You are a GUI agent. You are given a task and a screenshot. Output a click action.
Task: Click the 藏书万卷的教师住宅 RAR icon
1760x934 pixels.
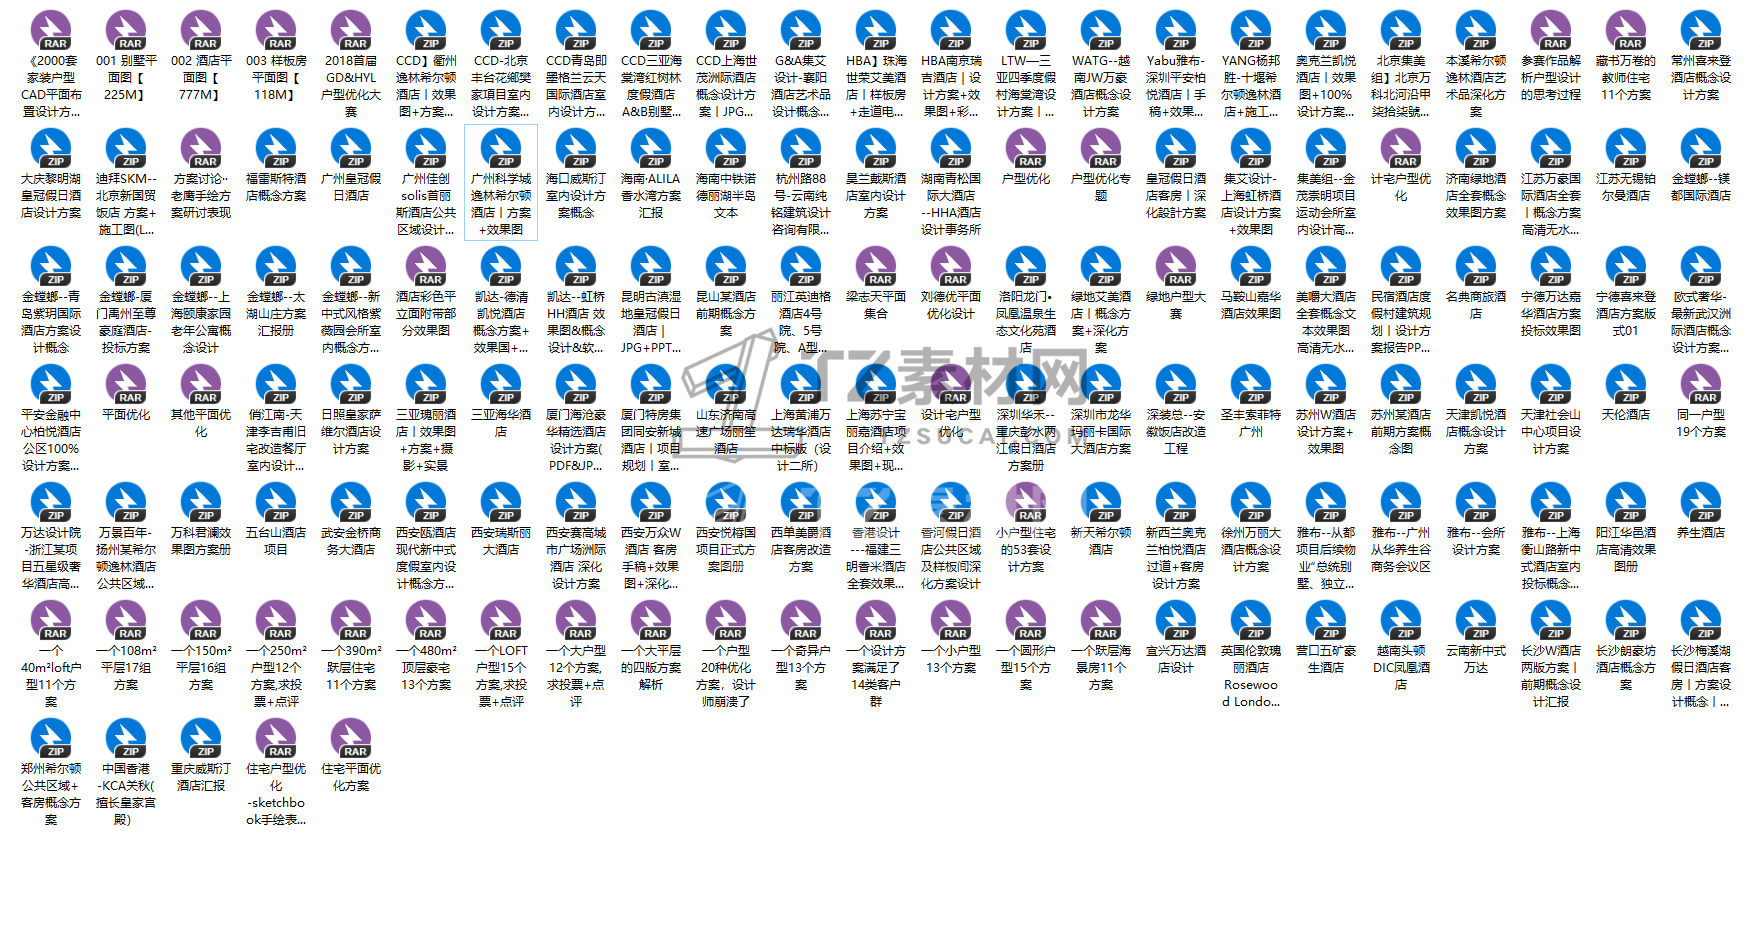coord(1626,30)
